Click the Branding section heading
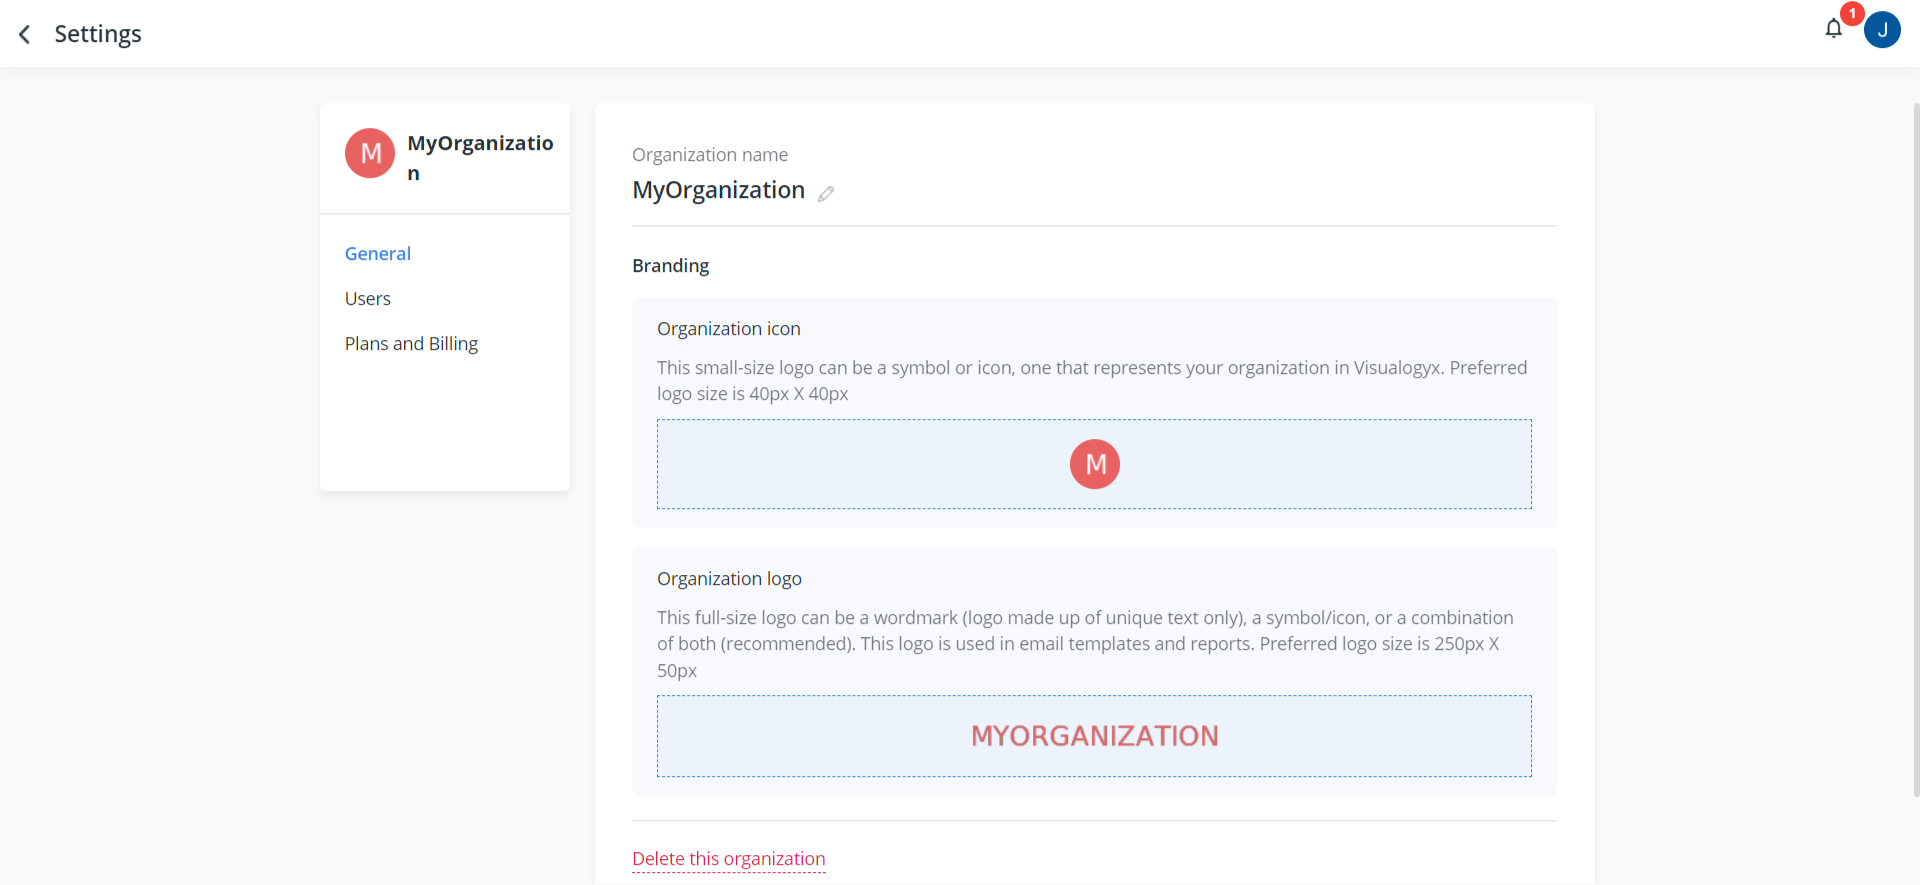Screen dimensions: 1920x885 pos(670,266)
